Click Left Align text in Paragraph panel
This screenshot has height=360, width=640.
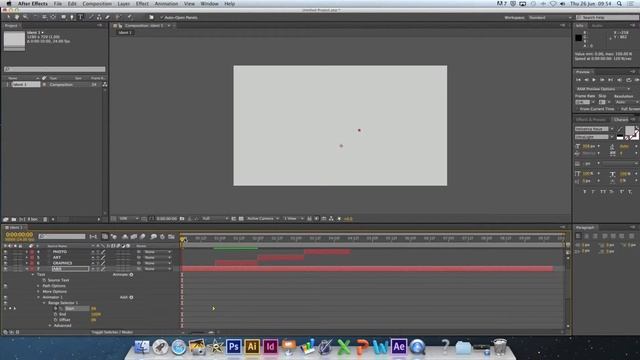click(578, 236)
